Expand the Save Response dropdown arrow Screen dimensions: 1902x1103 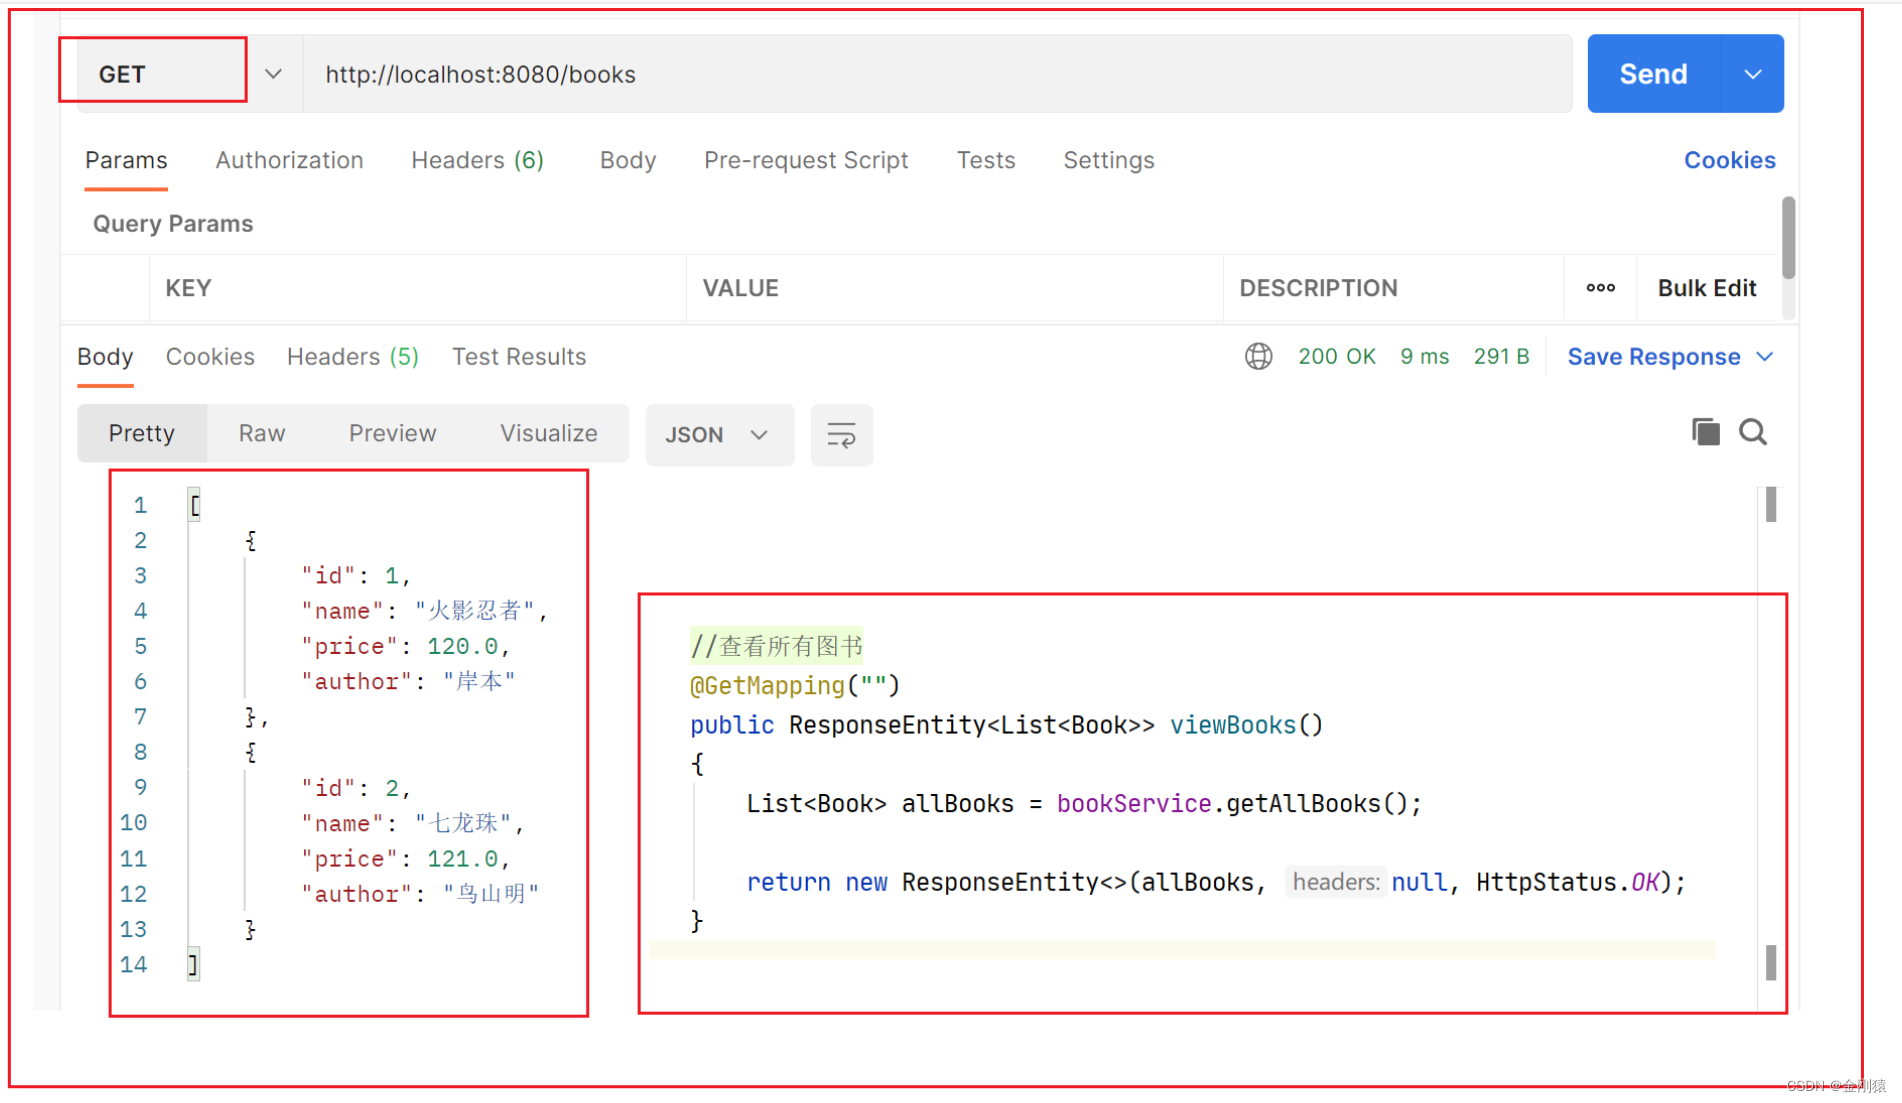coord(1765,357)
